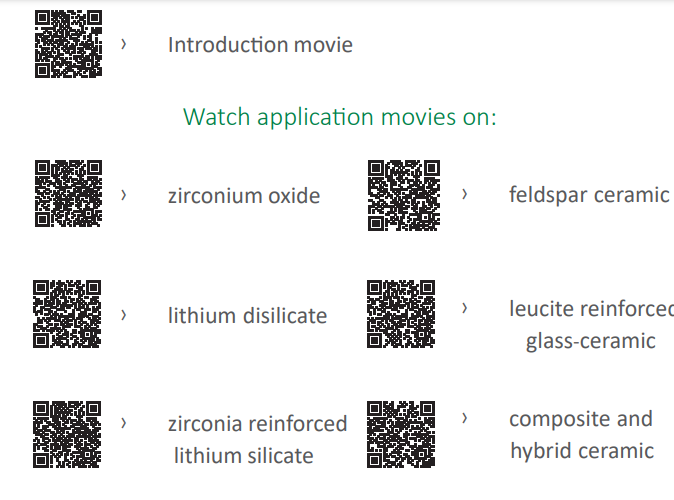The image size is (674, 500).
Task: Click the chevron before Introduction movie
Action: pos(123,44)
